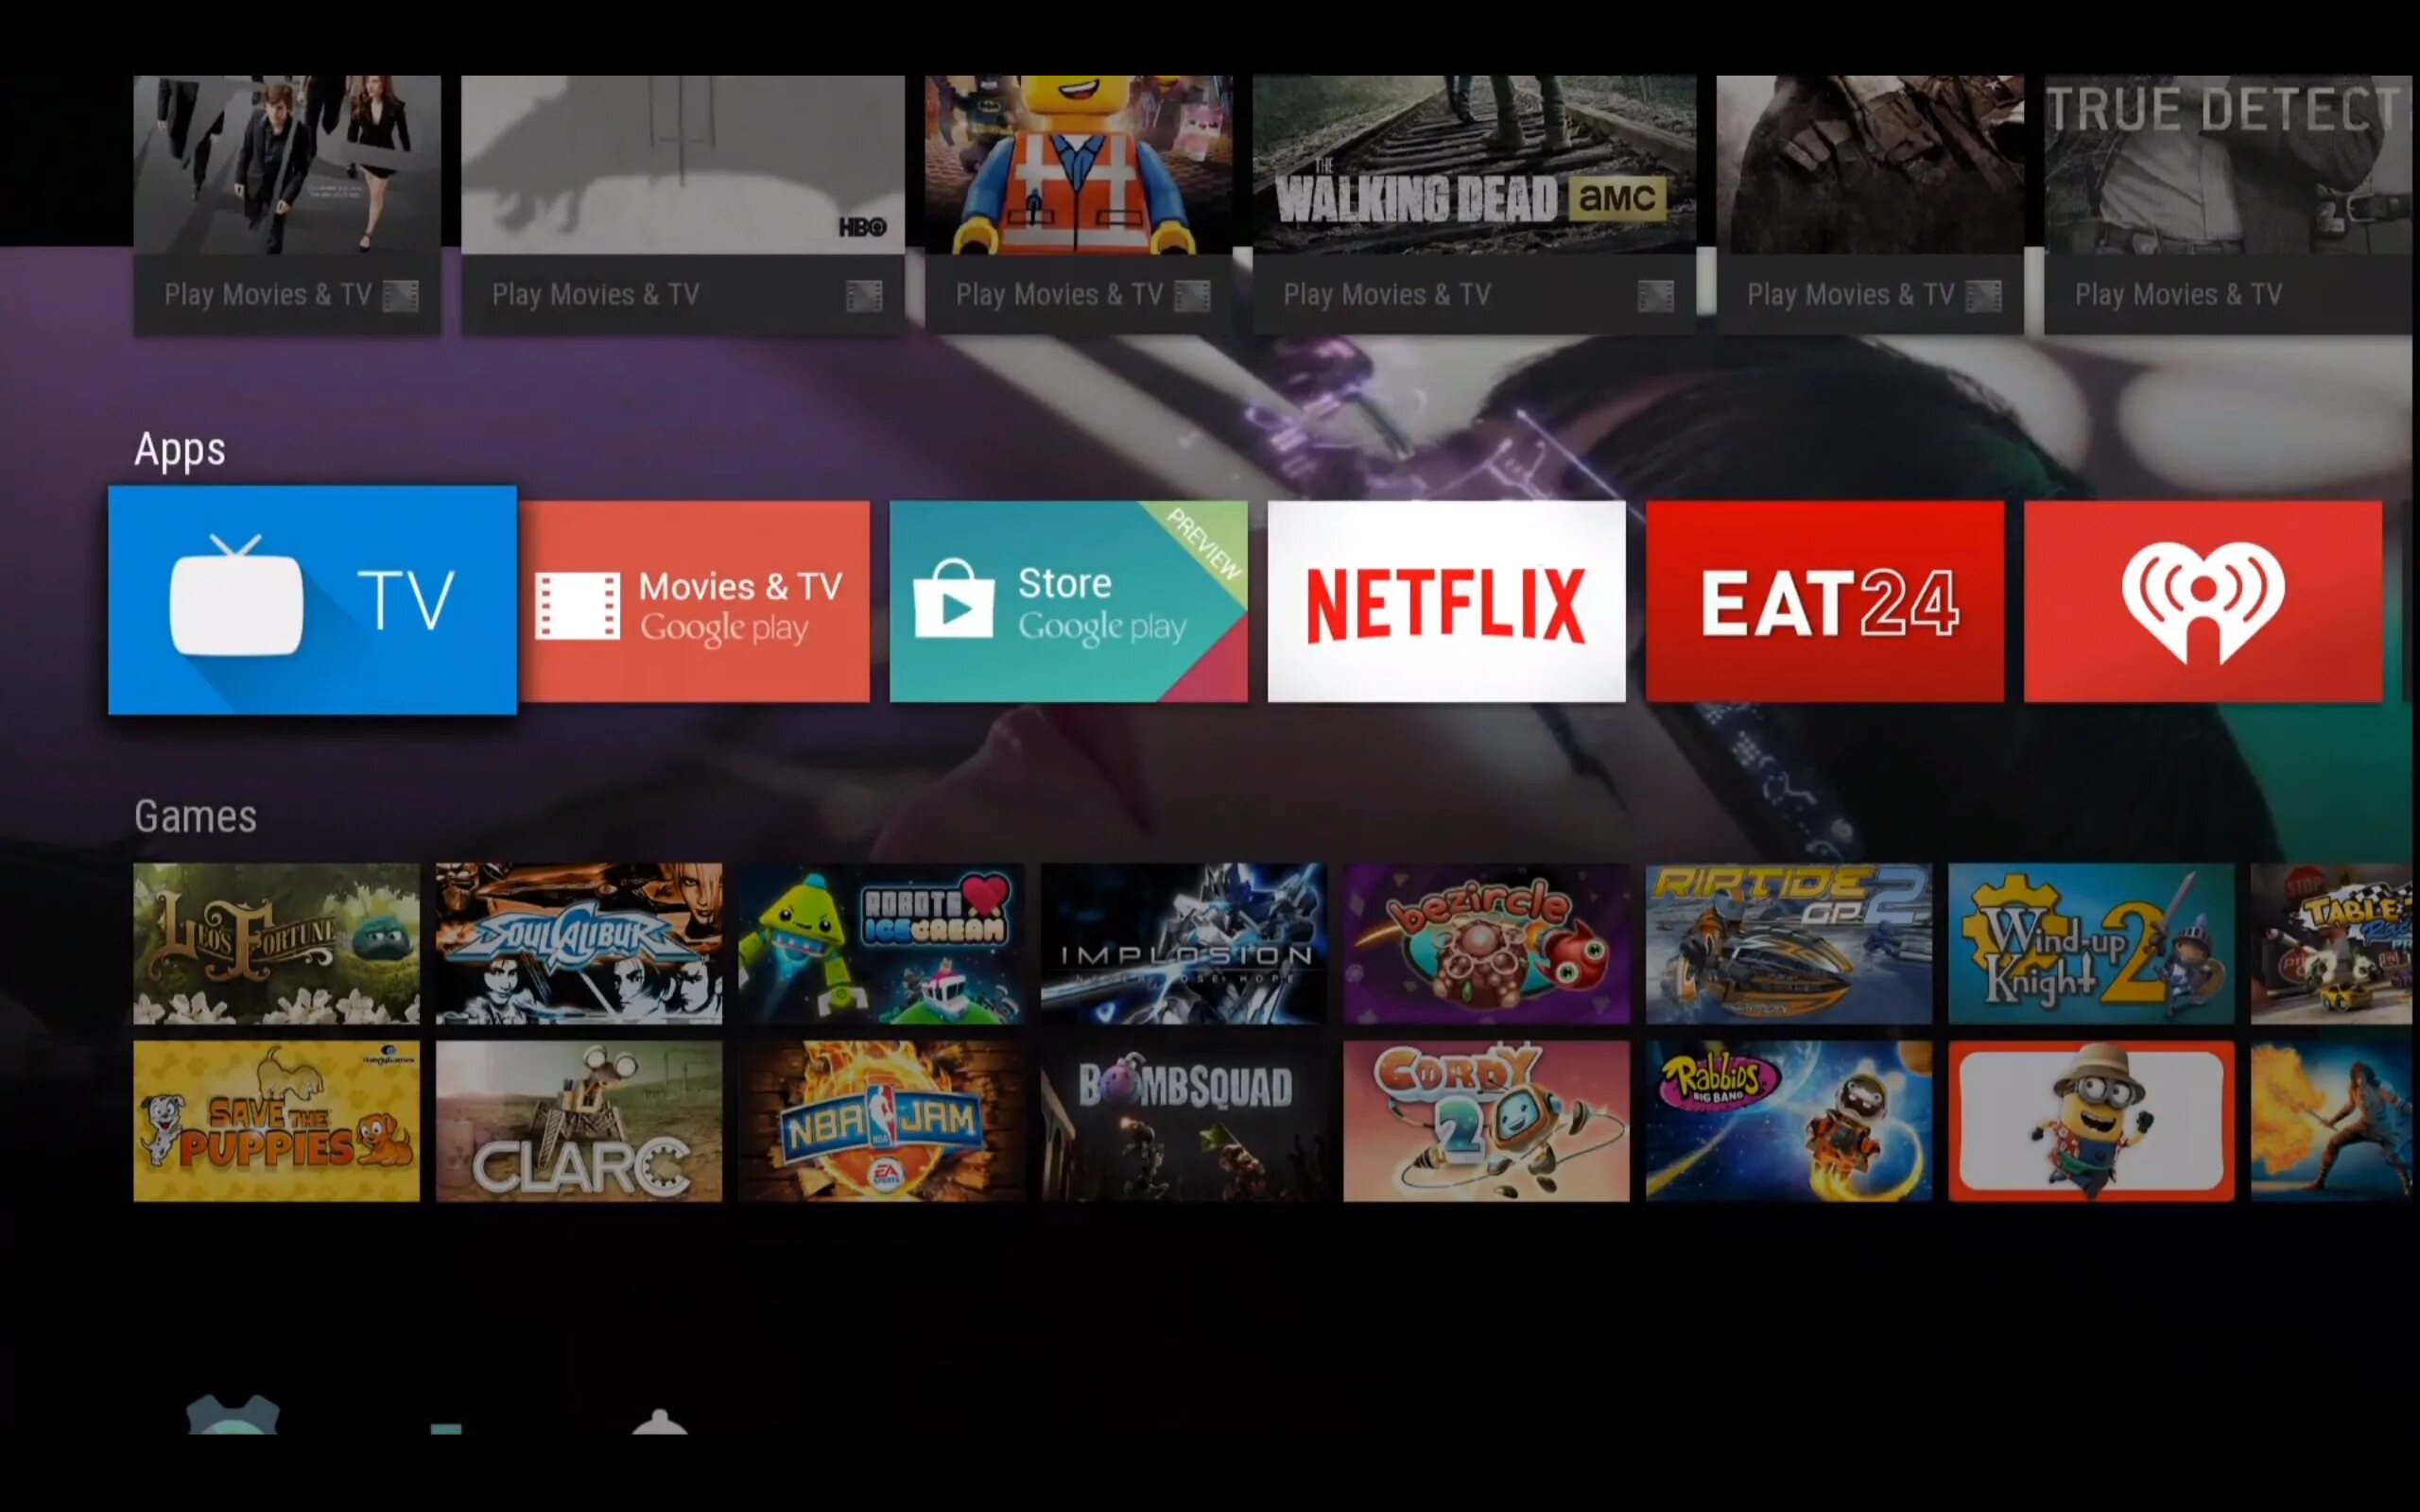Launch SoulCalibur game
Viewport: 2420px width, 1512px height.
[577, 942]
